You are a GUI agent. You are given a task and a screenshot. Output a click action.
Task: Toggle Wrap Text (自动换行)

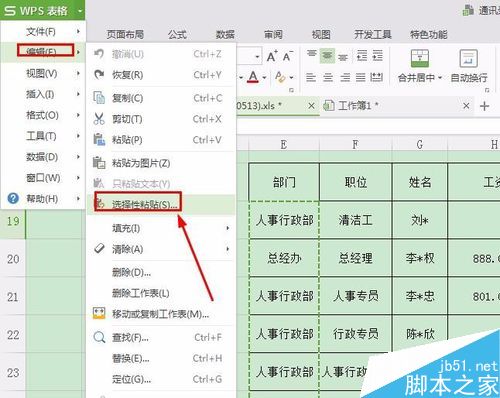468,66
